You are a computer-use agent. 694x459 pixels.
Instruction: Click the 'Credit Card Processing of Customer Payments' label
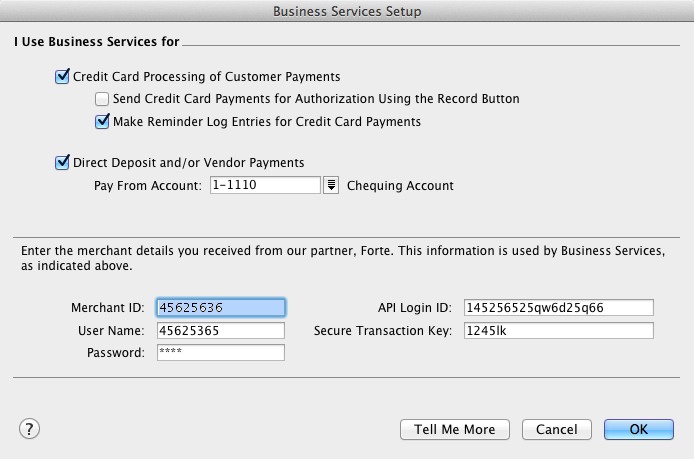(207, 76)
